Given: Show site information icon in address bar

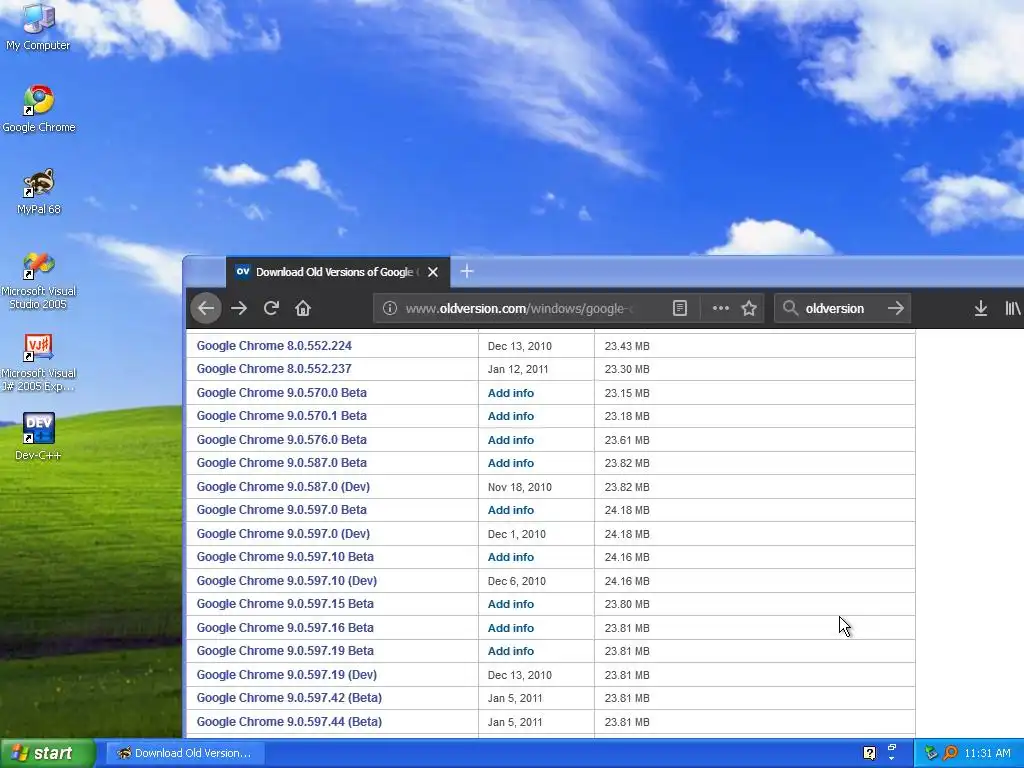Looking at the screenshot, I should pyautogui.click(x=389, y=308).
